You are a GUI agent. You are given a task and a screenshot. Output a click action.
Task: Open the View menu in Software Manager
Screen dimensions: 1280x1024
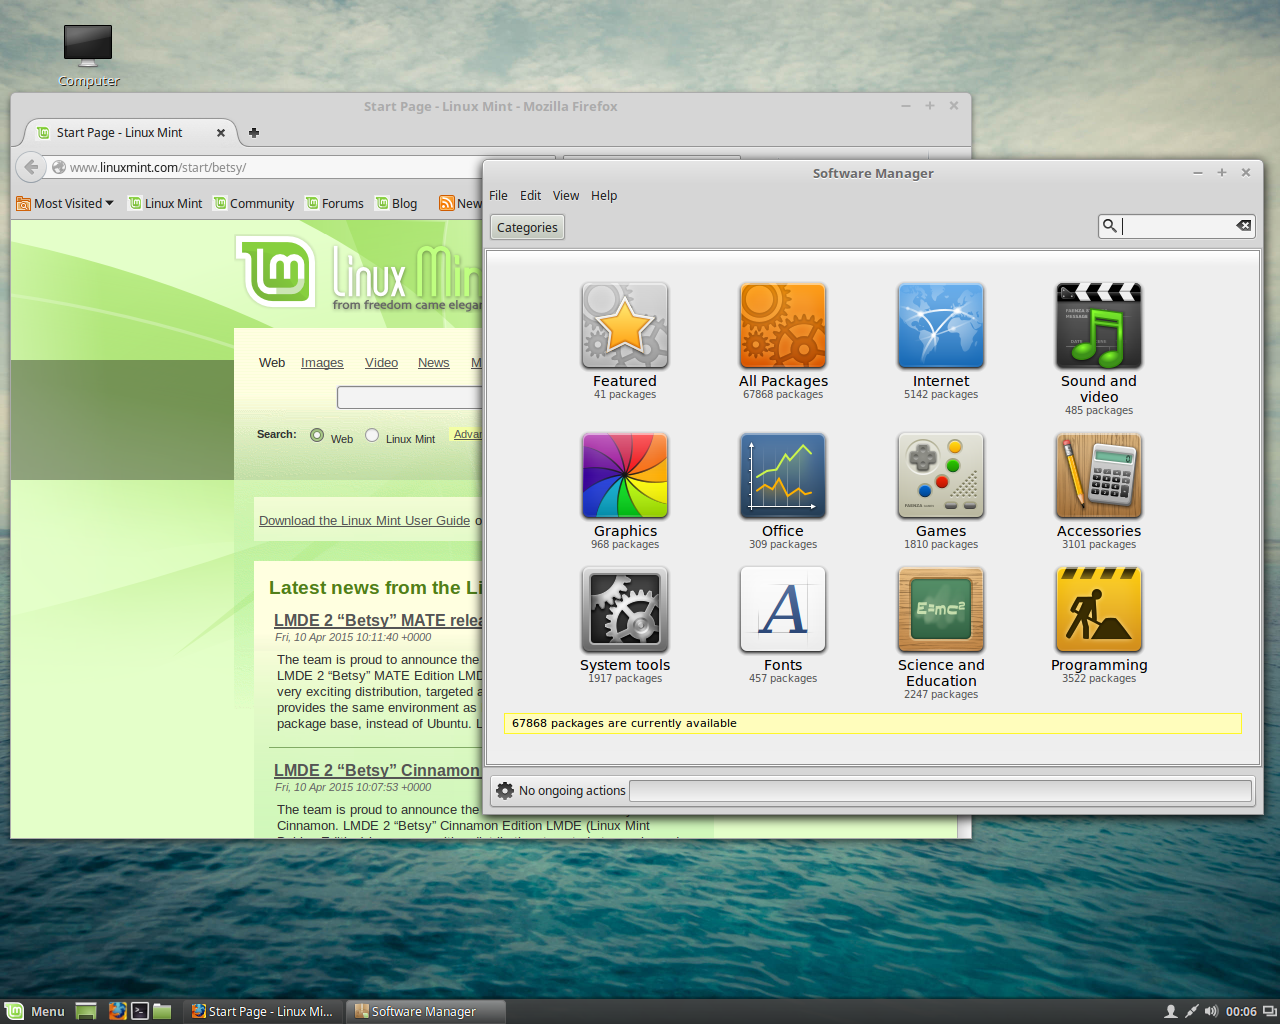tap(566, 196)
